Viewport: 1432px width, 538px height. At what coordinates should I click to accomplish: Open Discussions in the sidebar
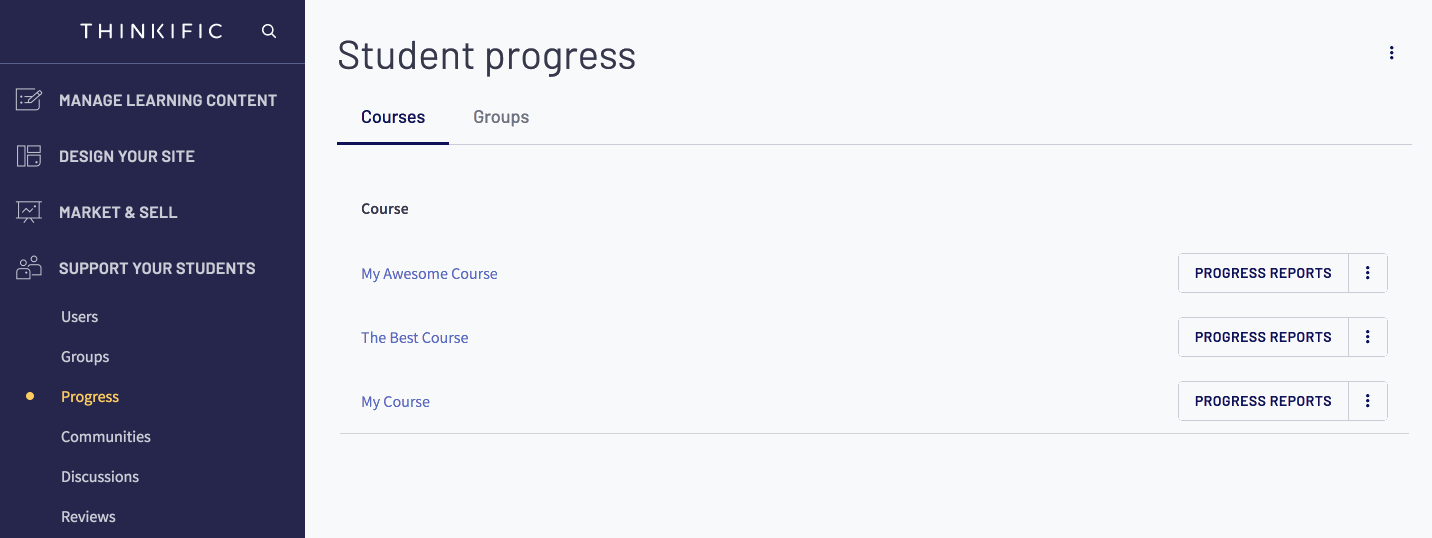[100, 477]
